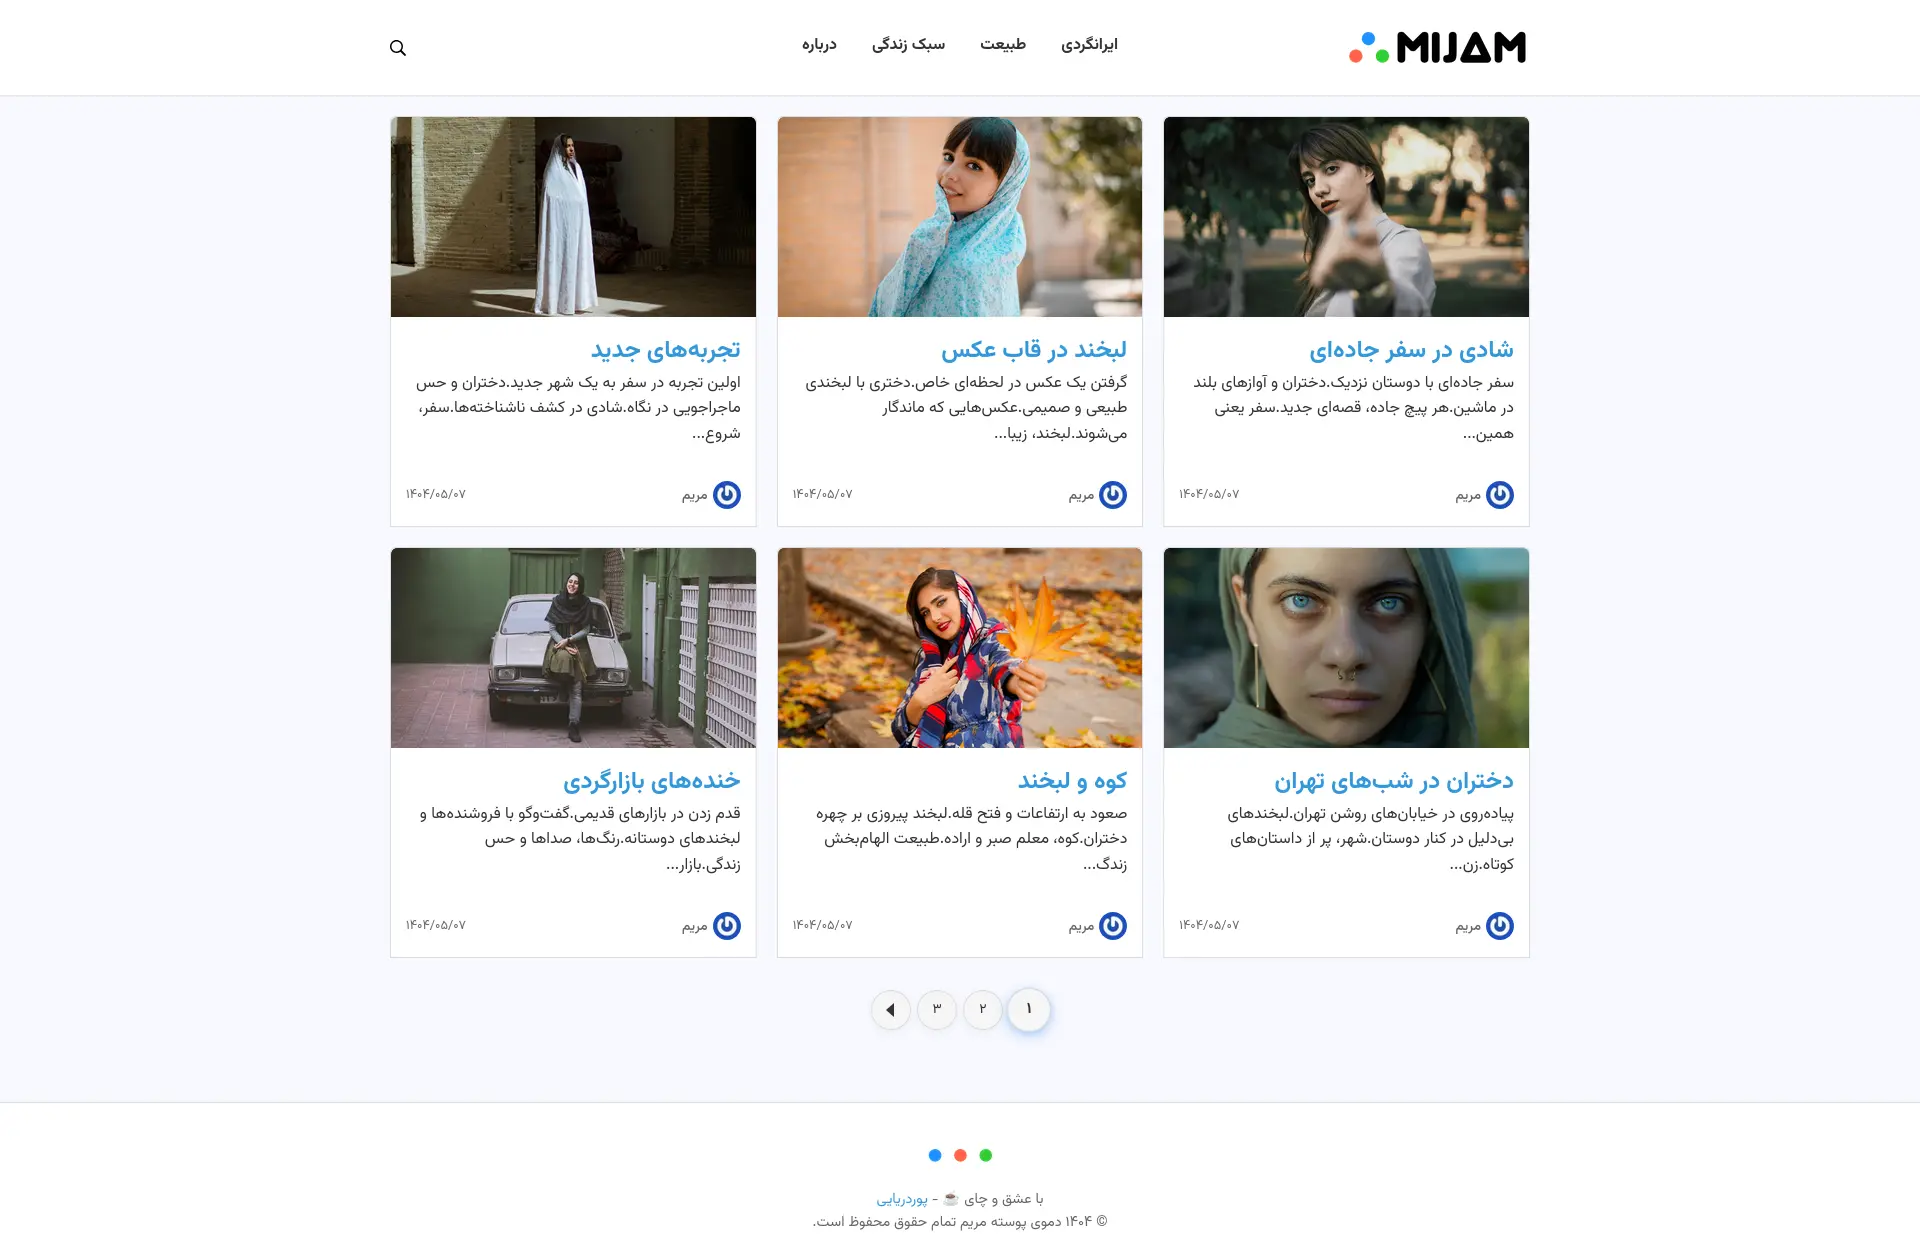Open the طبیعت menu item
Viewport: 1920px width, 1254px height.
click(x=1003, y=45)
